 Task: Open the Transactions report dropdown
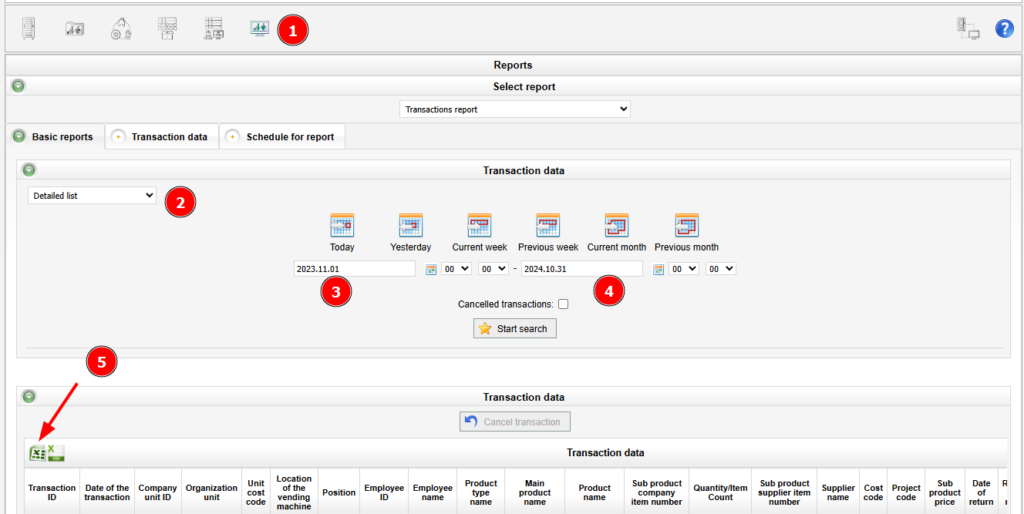coord(515,109)
